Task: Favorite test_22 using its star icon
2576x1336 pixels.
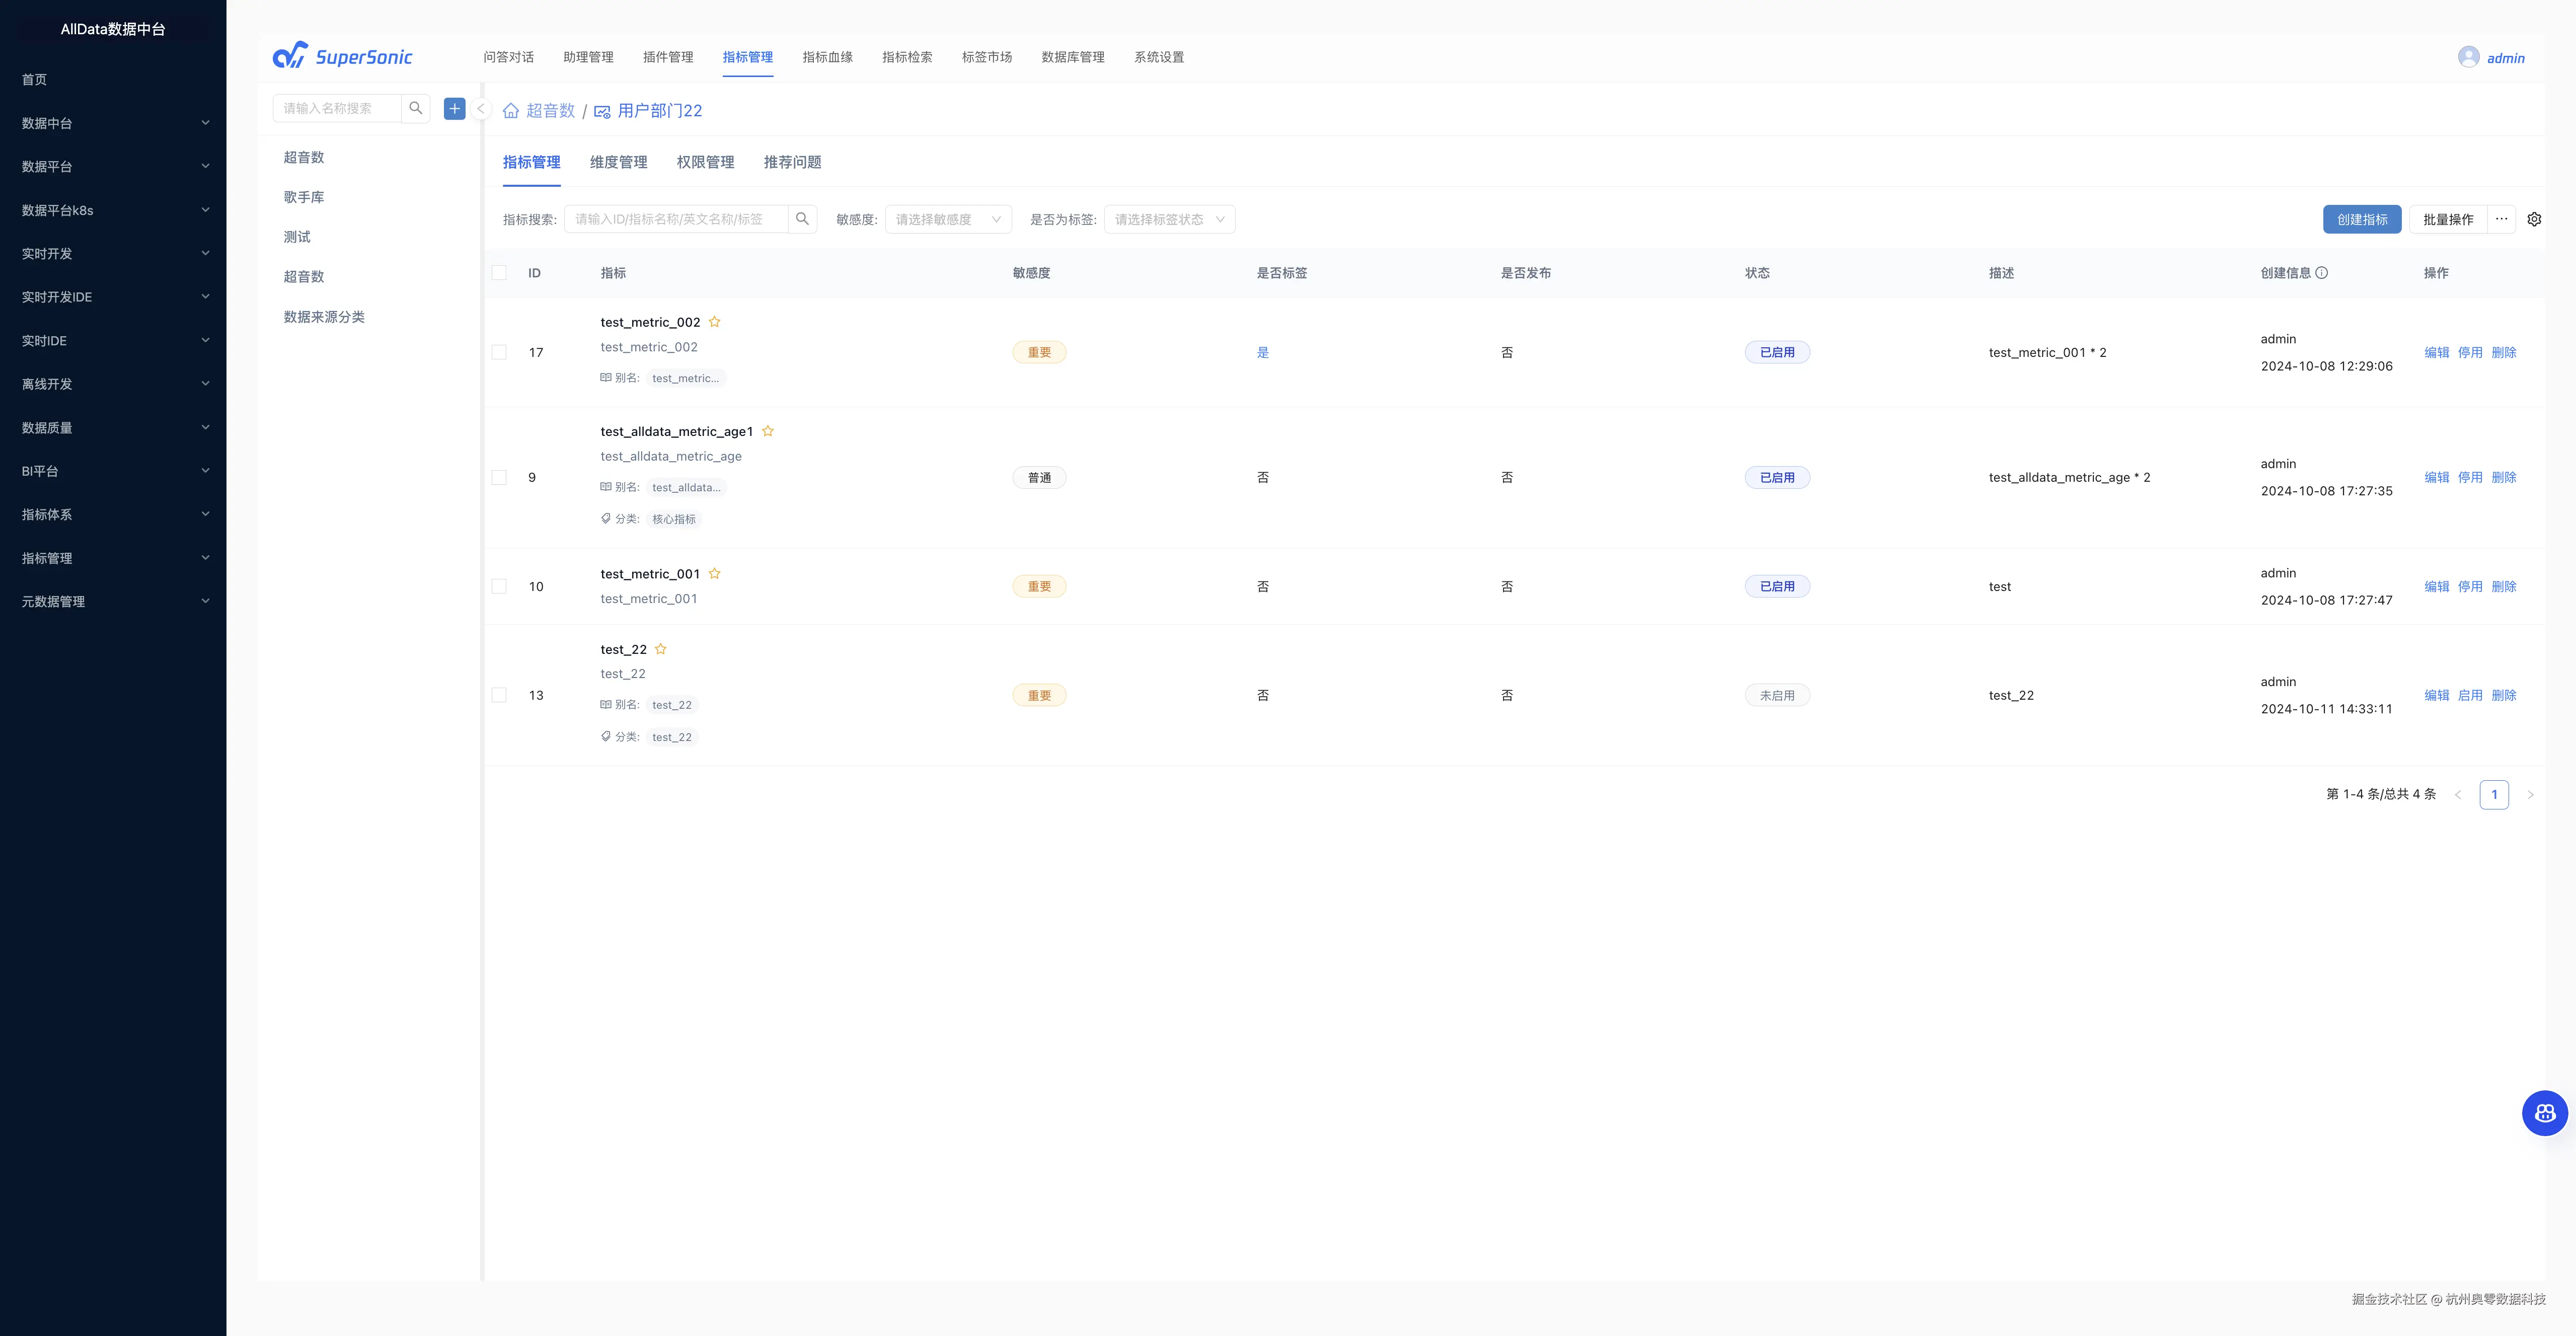Action: 660,649
